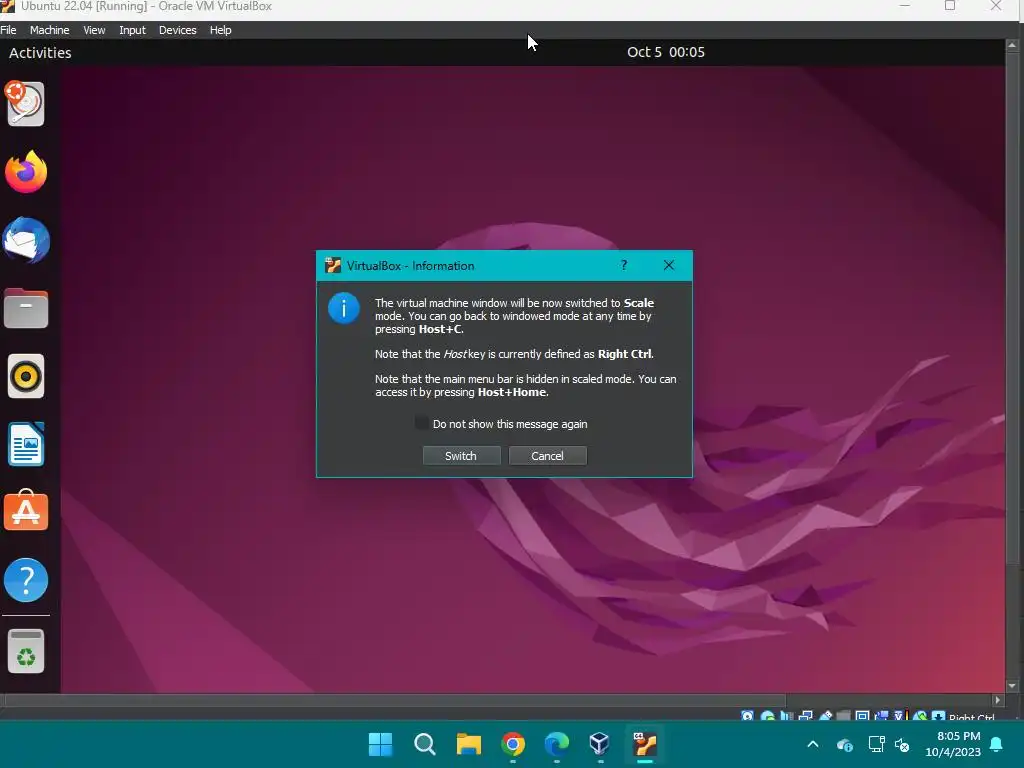Click the VirtualBox network status icon

805,716
